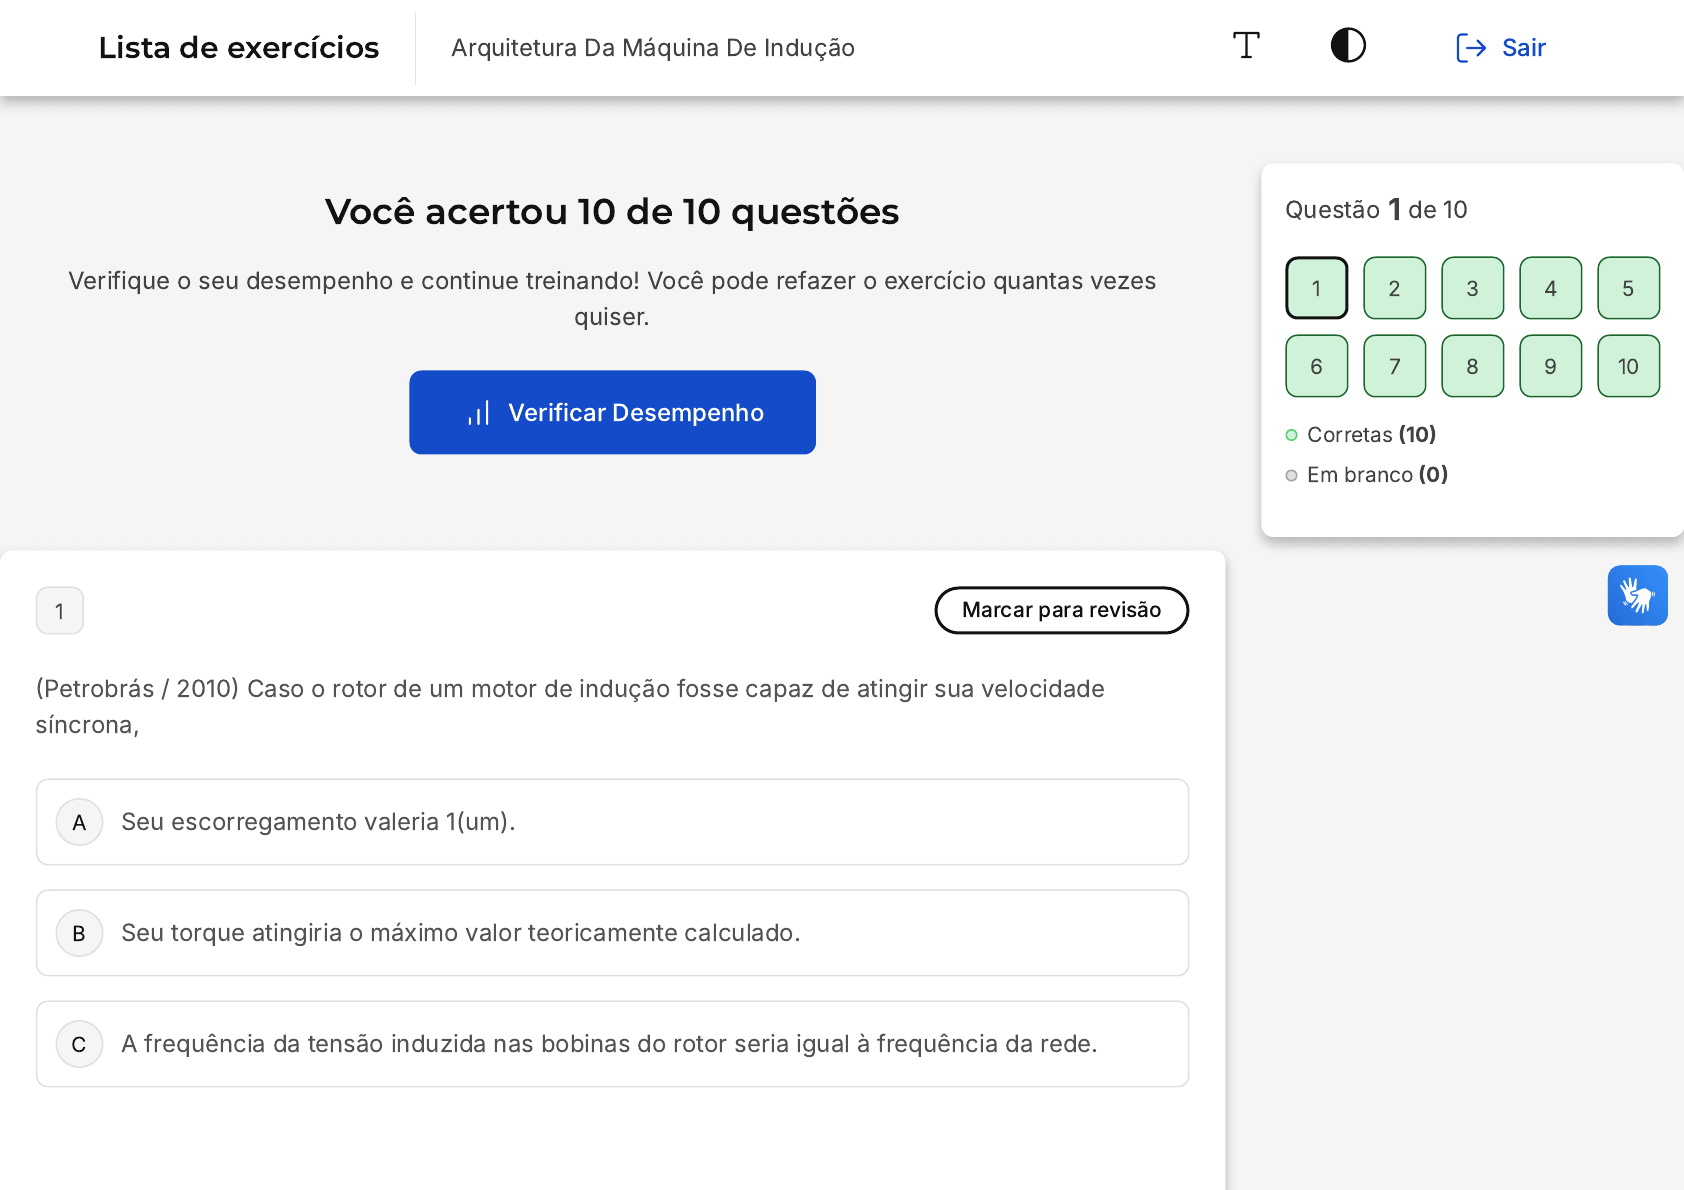
Task: Select answer option A
Action: tap(612, 822)
